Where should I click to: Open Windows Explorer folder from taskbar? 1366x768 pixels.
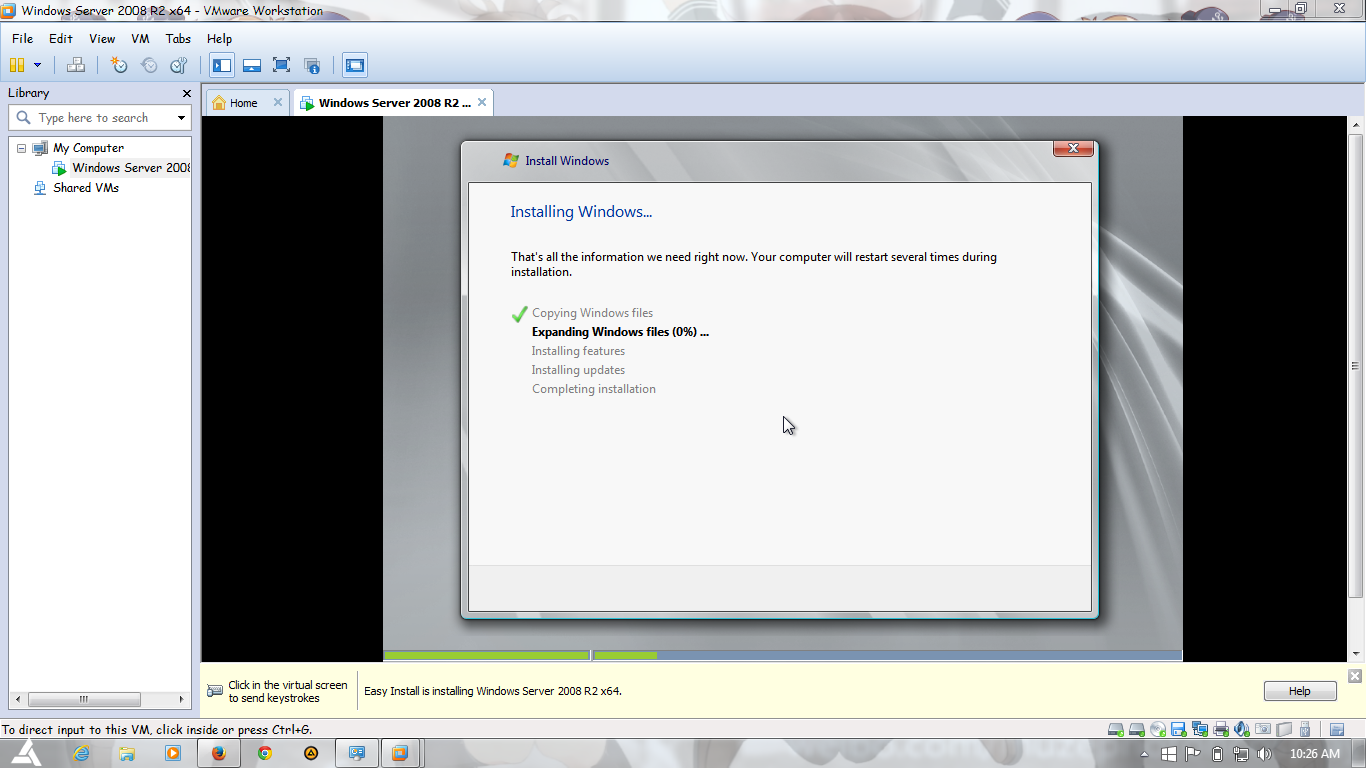pyautogui.click(x=127, y=754)
